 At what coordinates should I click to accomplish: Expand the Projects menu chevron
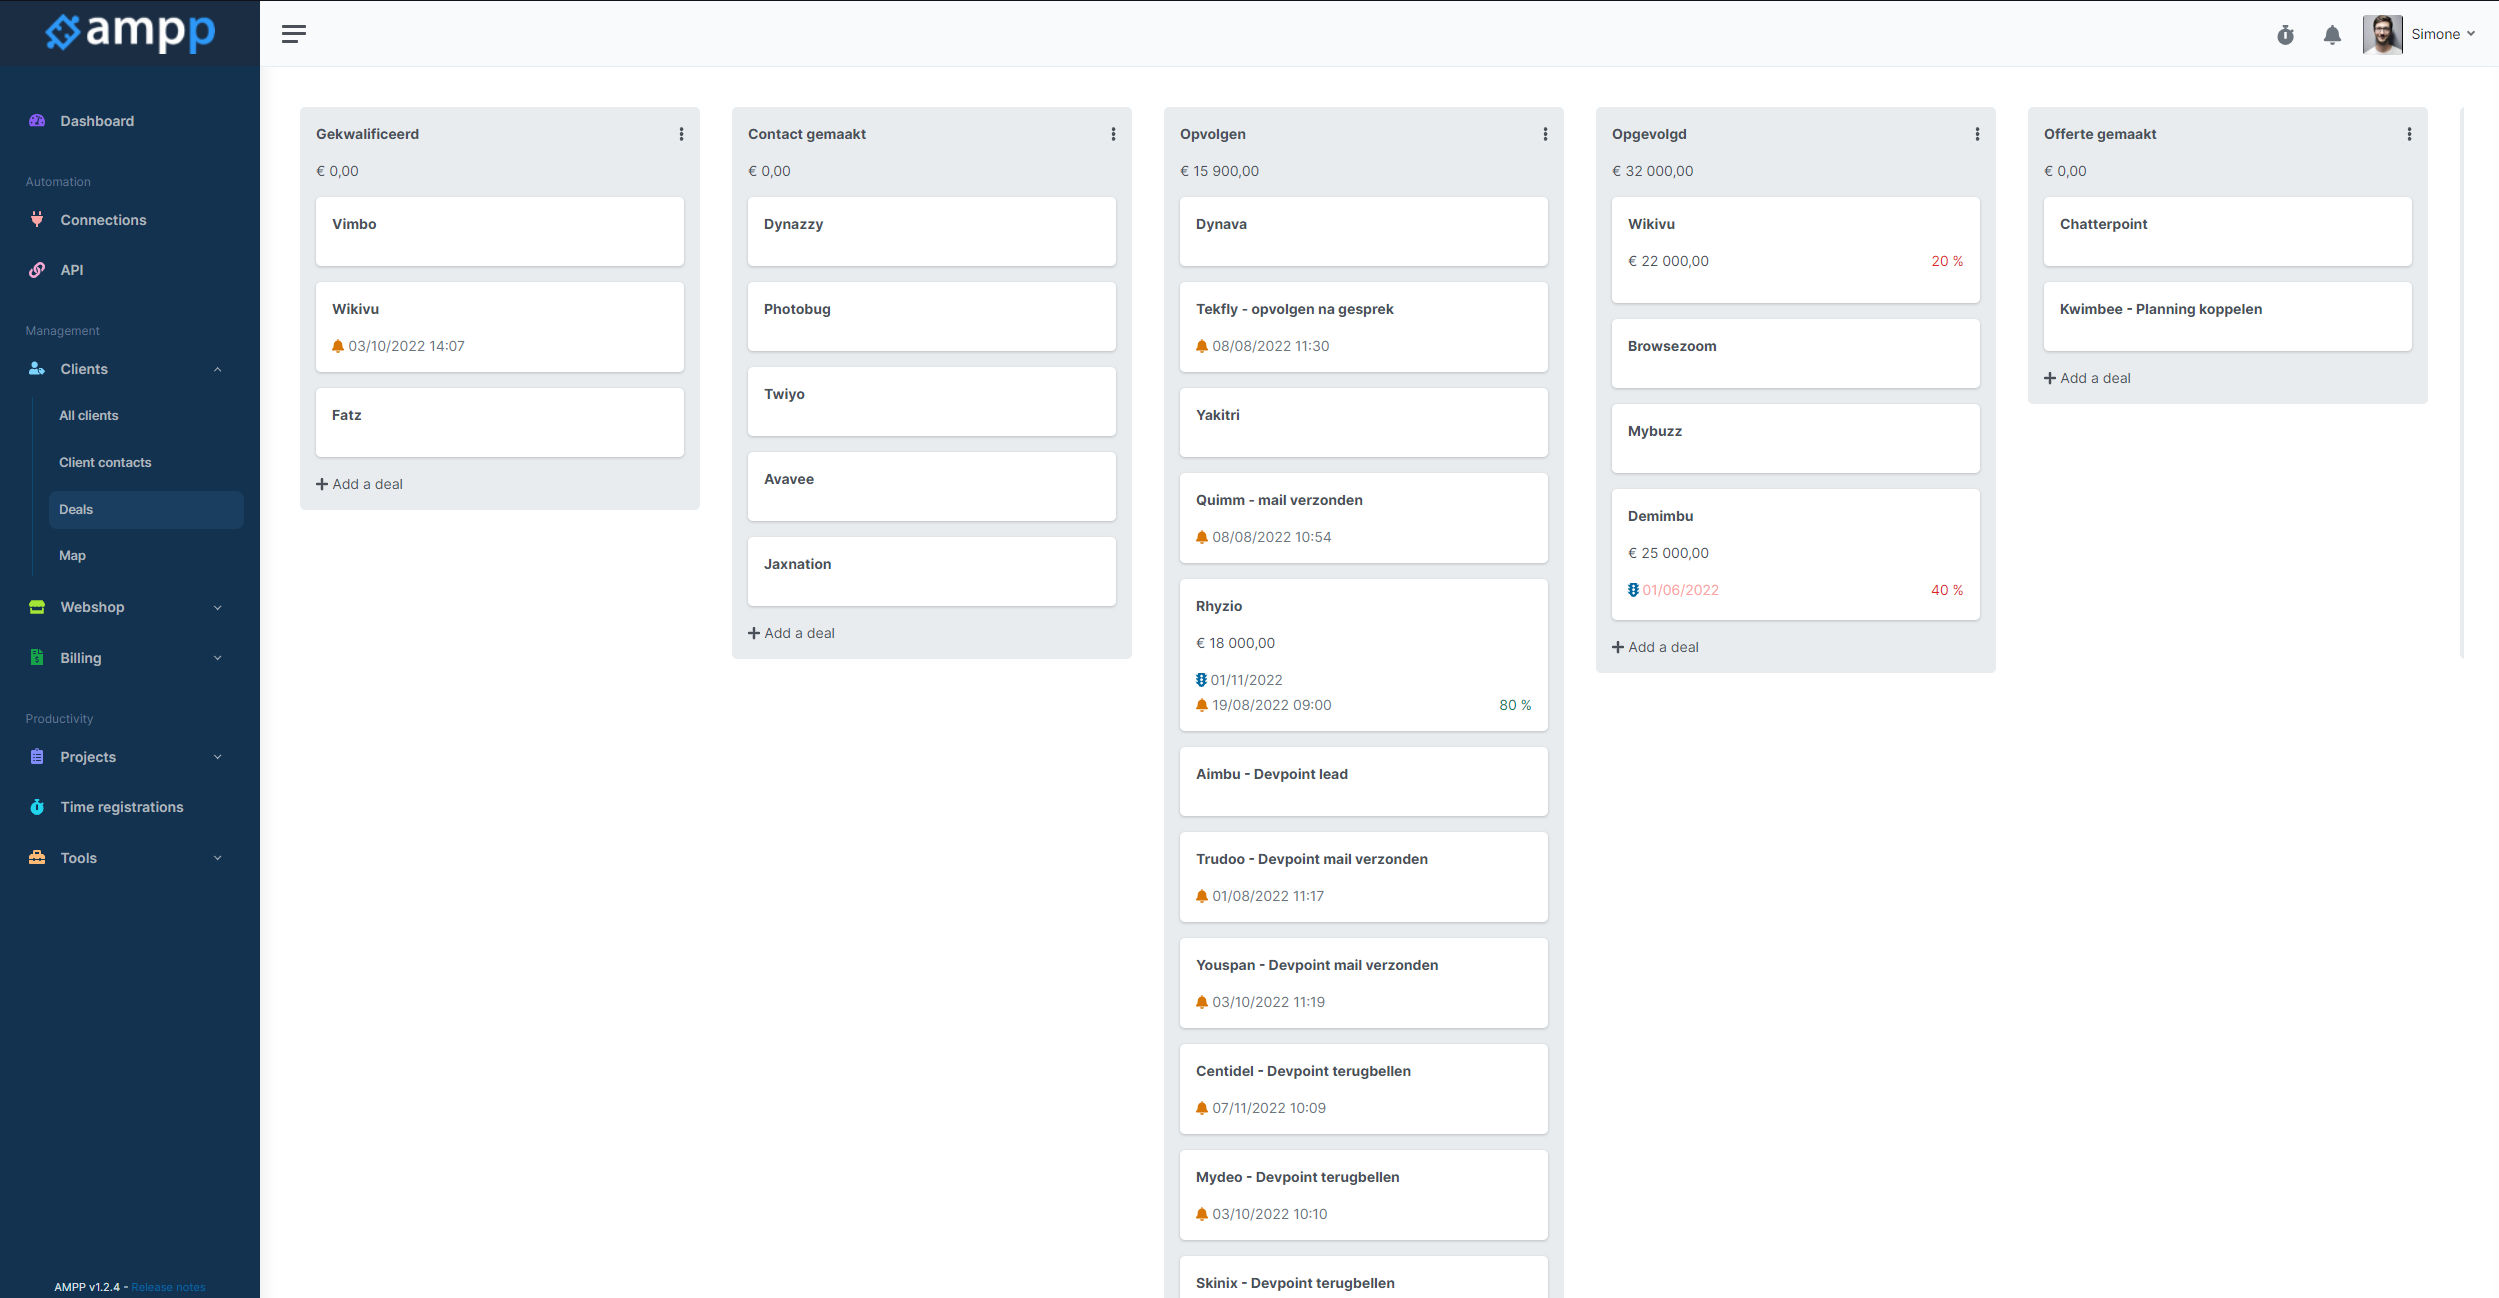click(x=217, y=757)
